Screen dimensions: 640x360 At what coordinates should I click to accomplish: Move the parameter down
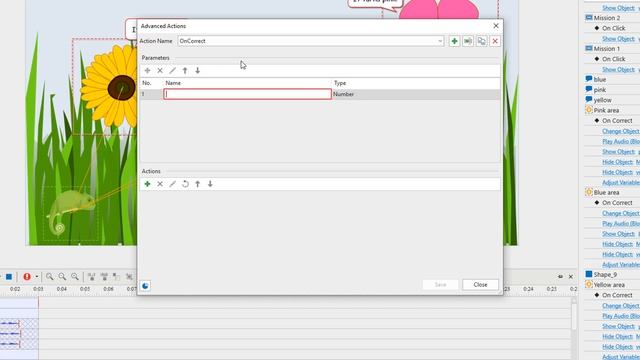pyautogui.click(x=198, y=71)
